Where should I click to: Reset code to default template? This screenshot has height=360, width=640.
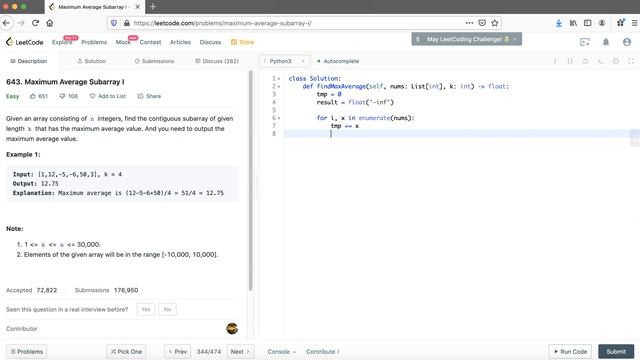[x=585, y=61]
